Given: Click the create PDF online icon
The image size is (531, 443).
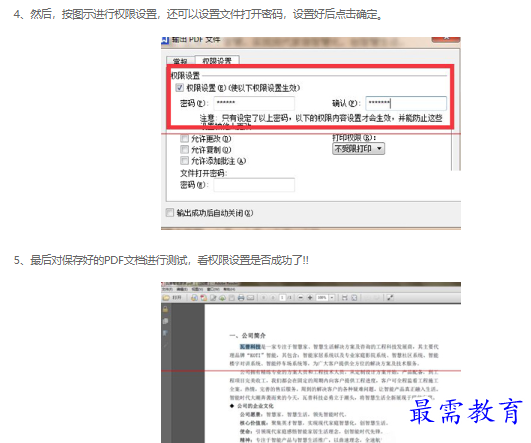Looking at the screenshot, I should pyautogui.click(x=194, y=298).
